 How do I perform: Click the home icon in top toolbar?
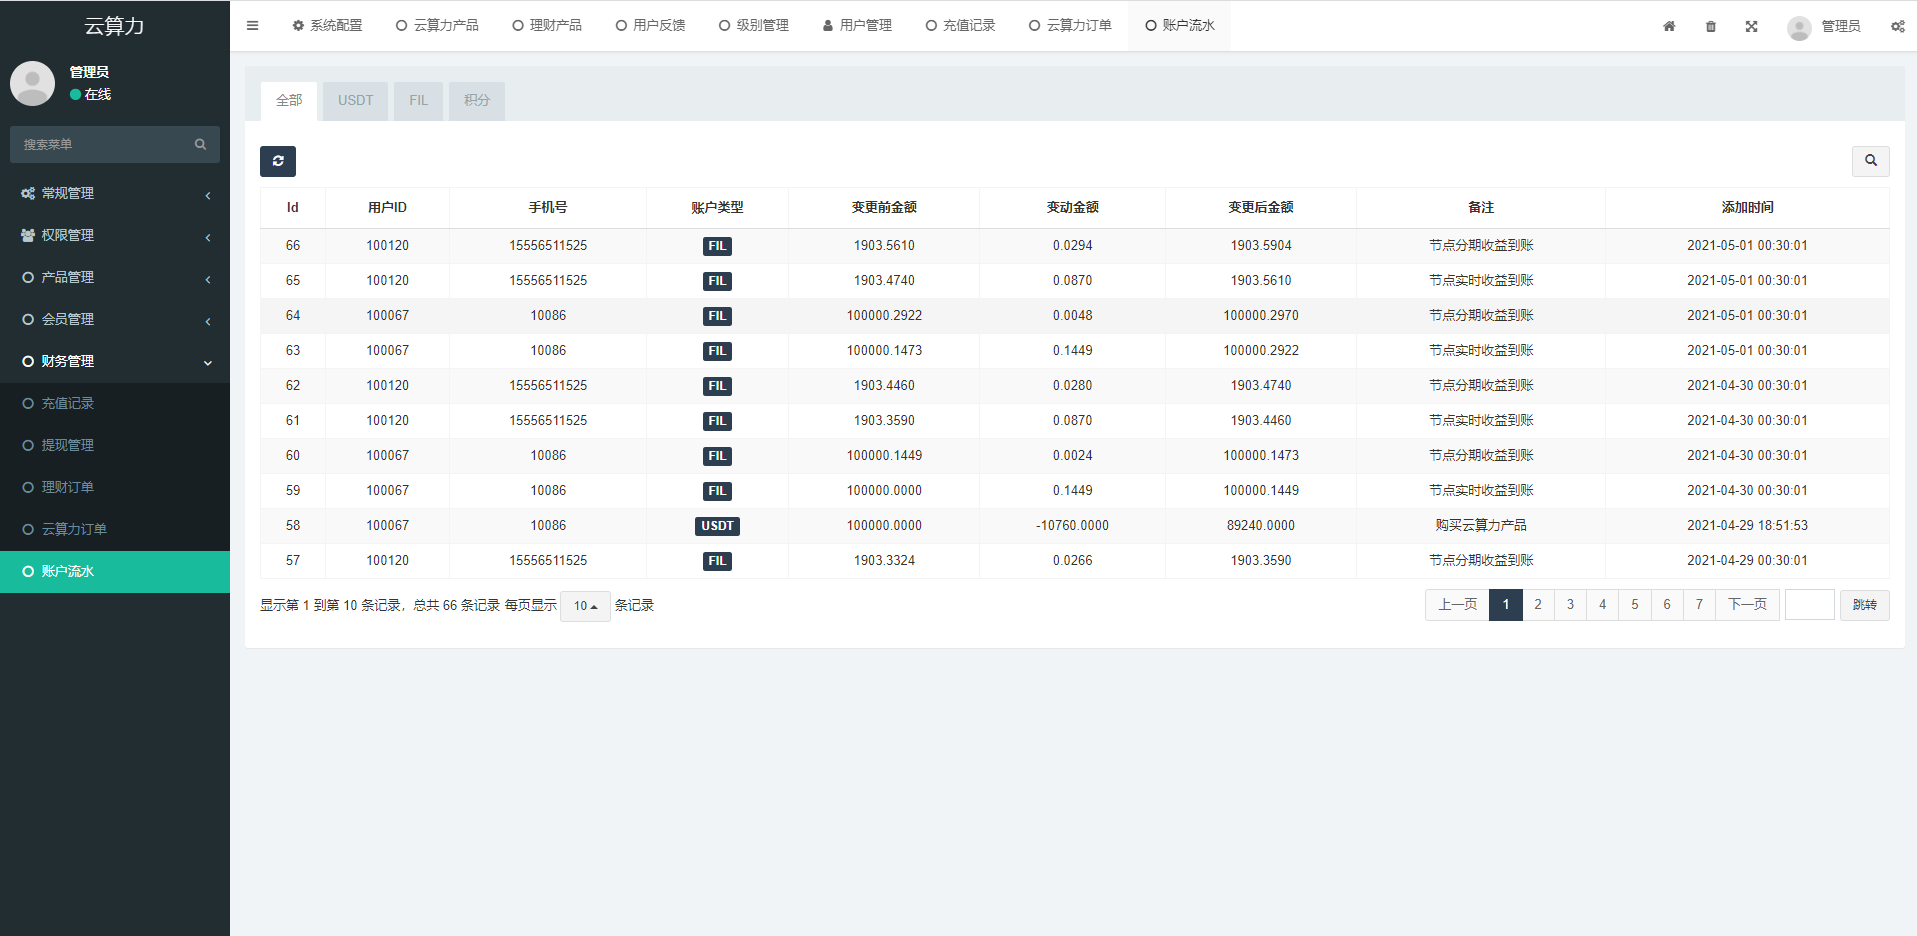coord(1668,26)
